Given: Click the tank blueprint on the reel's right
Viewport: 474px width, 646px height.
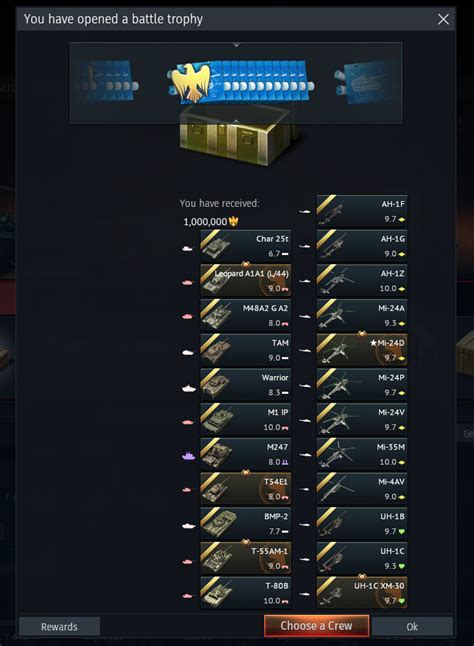Looking at the screenshot, I should coord(367,82).
